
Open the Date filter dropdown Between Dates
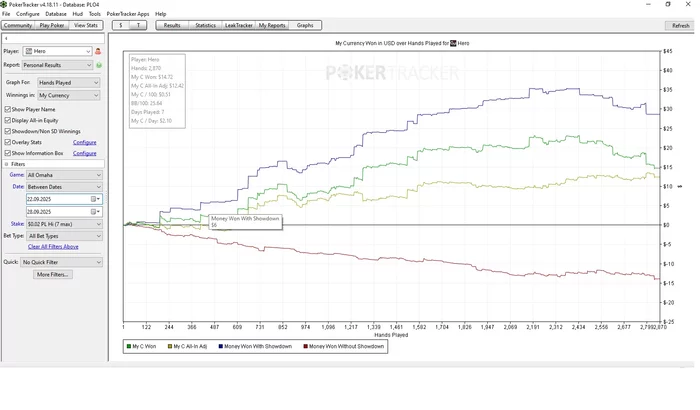[x=64, y=187]
